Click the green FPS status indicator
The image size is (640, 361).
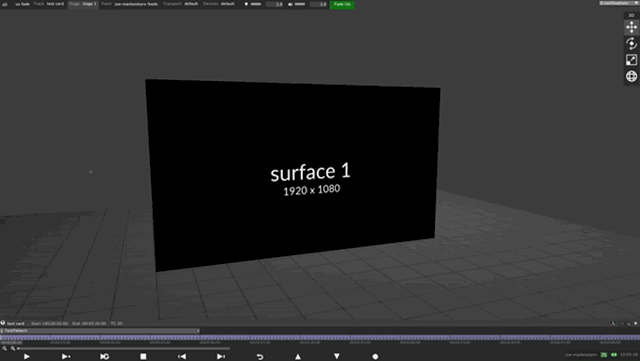point(604,355)
